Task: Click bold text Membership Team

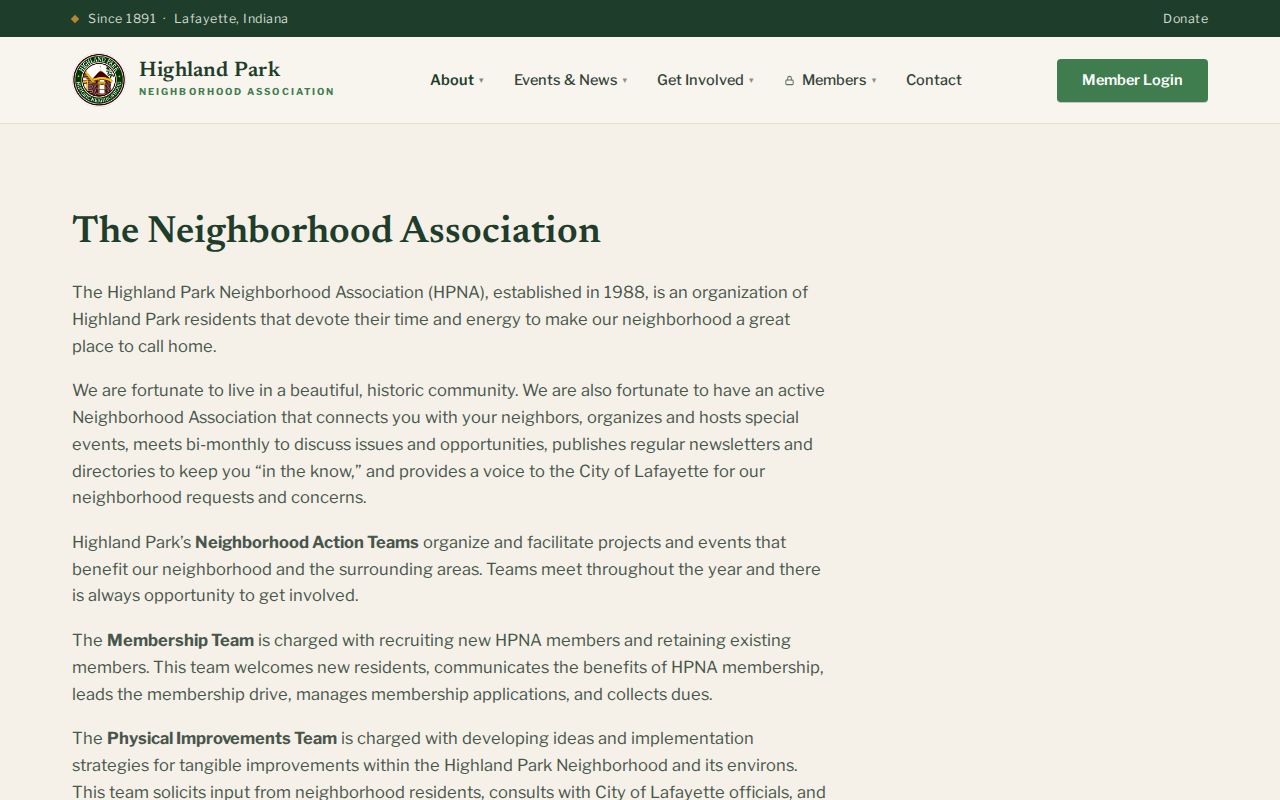Action: click(180, 640)
